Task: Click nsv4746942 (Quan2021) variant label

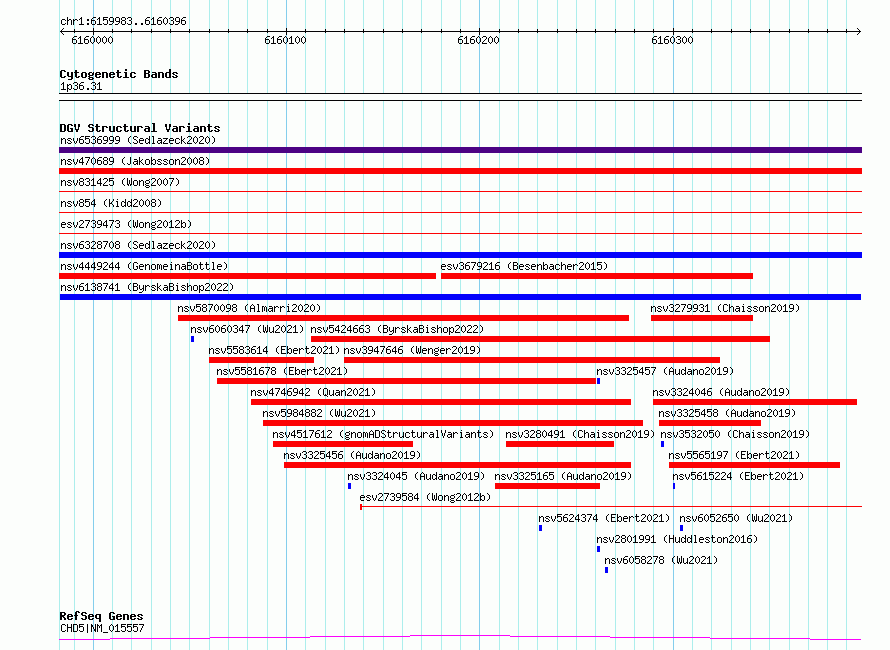Action: (313, 392)
